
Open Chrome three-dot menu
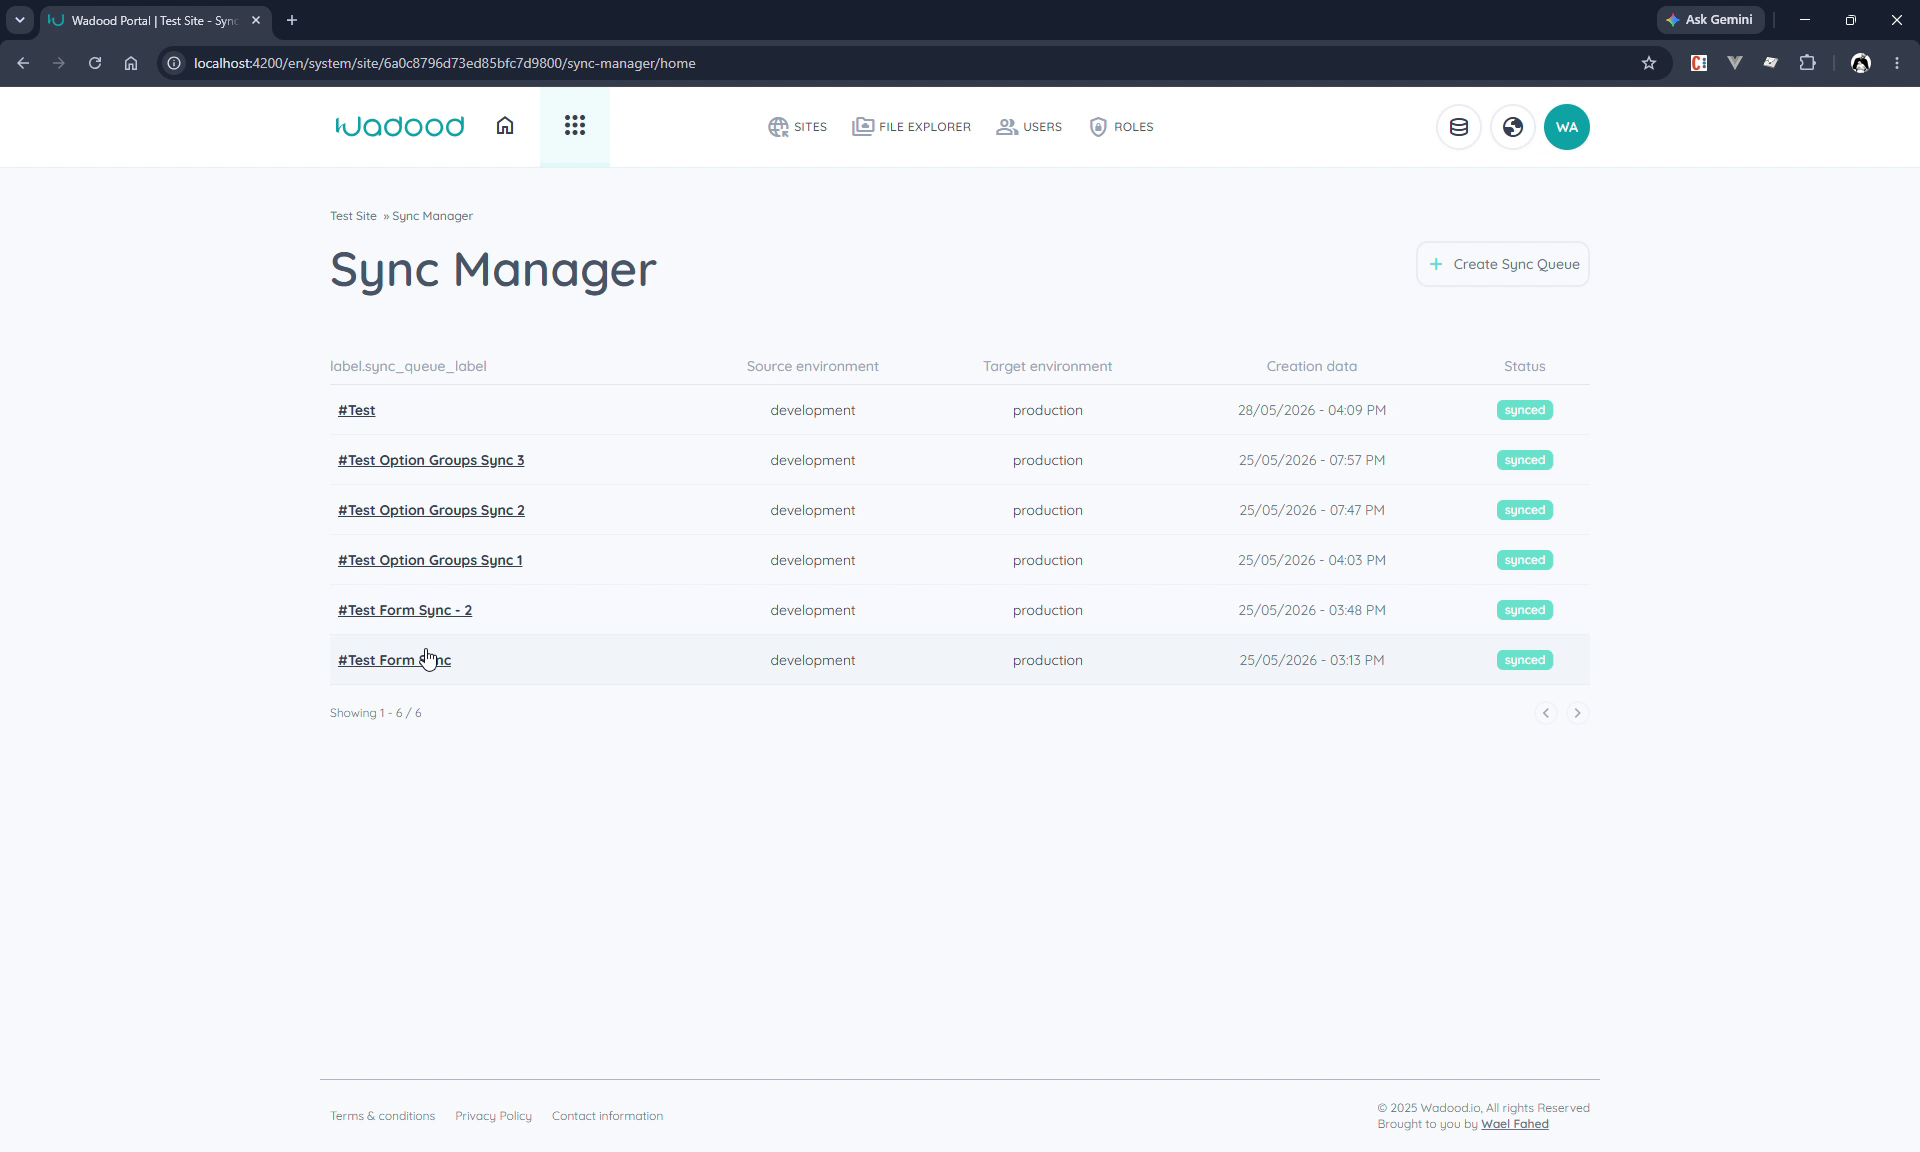click(1897, 63)
